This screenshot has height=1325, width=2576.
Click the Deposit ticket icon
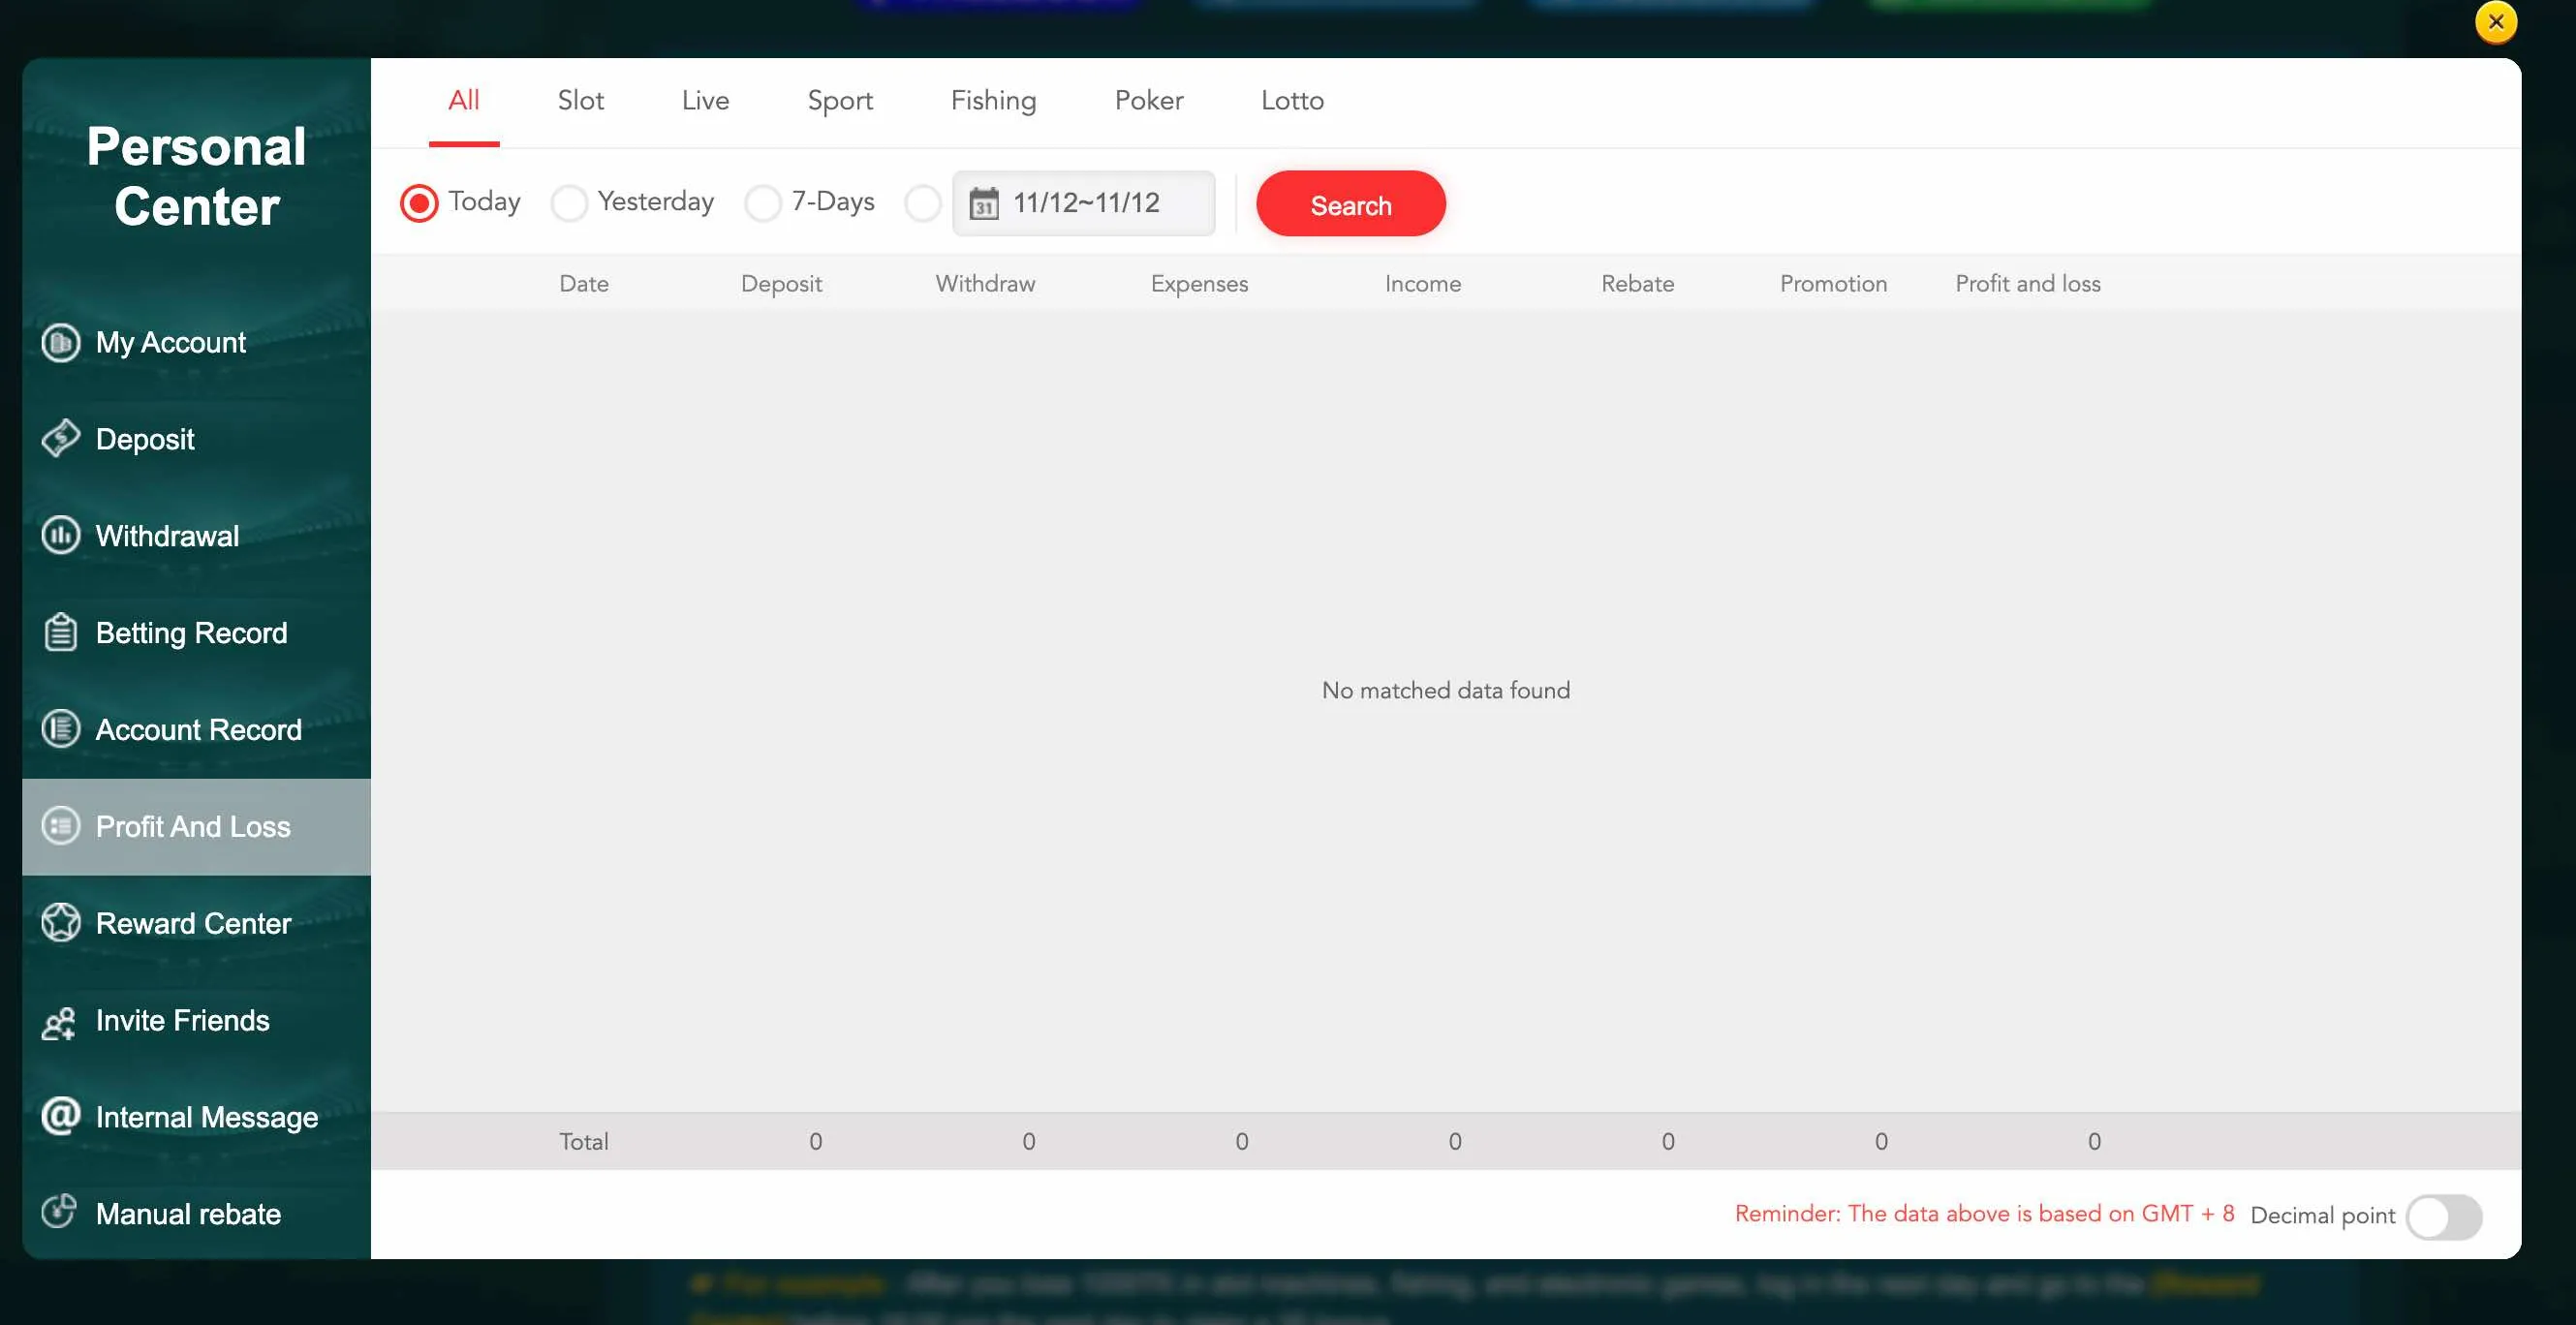point(60,438)
